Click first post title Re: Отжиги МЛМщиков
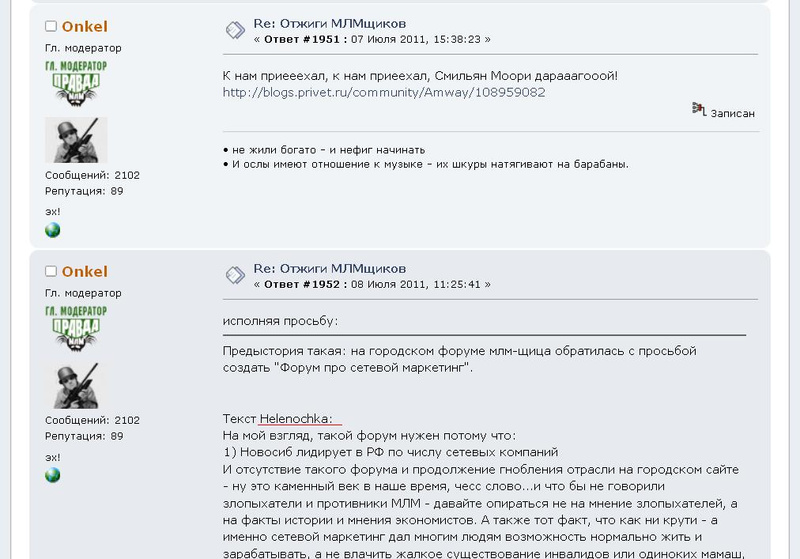 coord(330,23)
